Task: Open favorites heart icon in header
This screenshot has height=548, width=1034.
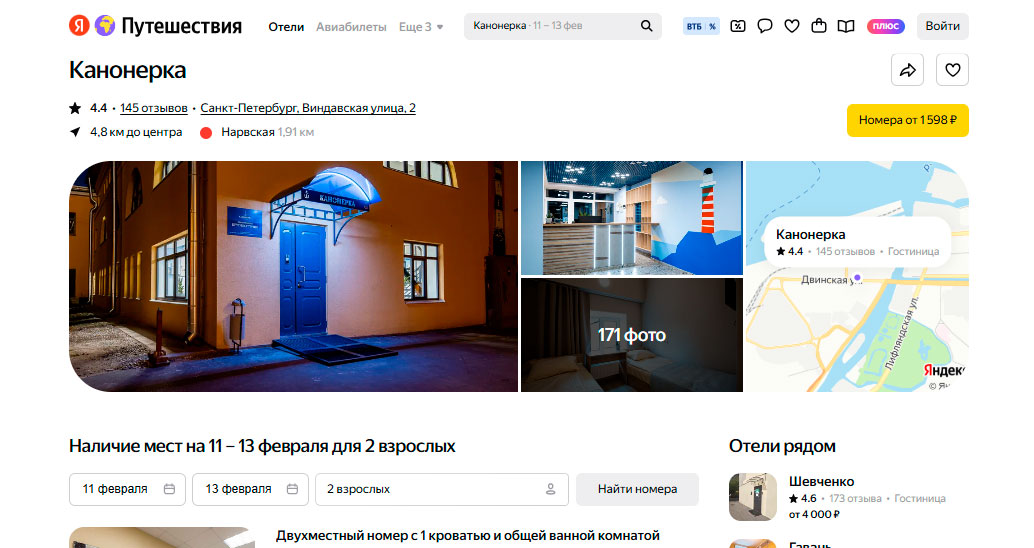Action: point(792,26)
